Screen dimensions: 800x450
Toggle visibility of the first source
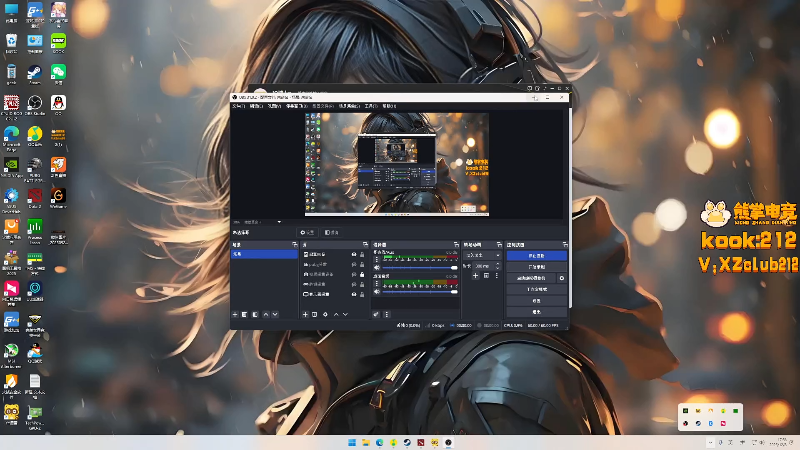pos(354,254)
